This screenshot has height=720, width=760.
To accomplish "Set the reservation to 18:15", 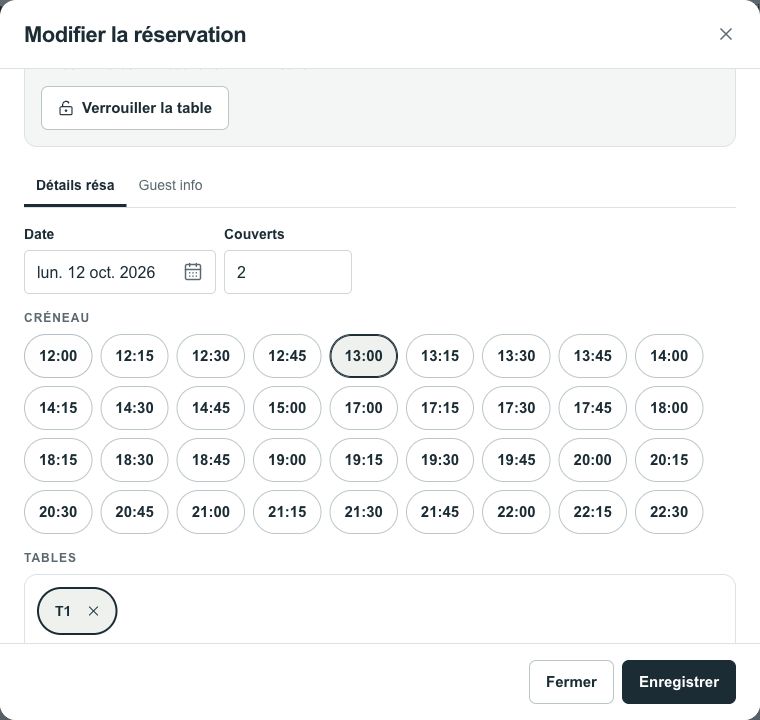I will tap(58, 460).
